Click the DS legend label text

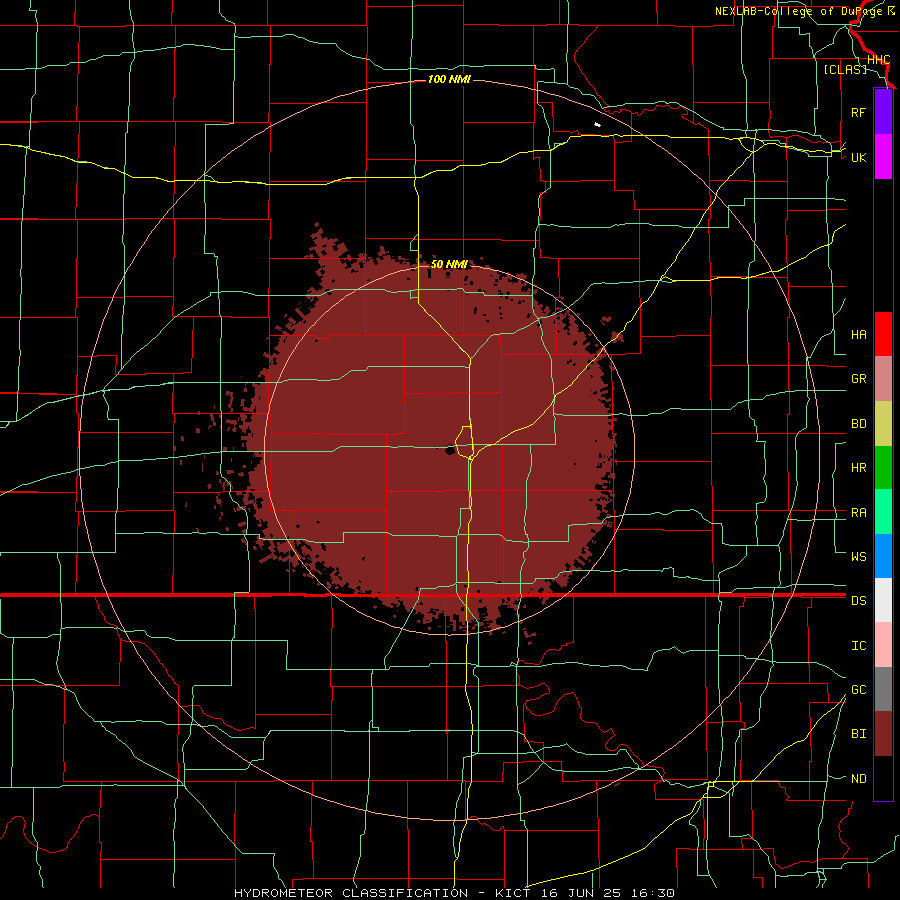[x=858, y=601]
